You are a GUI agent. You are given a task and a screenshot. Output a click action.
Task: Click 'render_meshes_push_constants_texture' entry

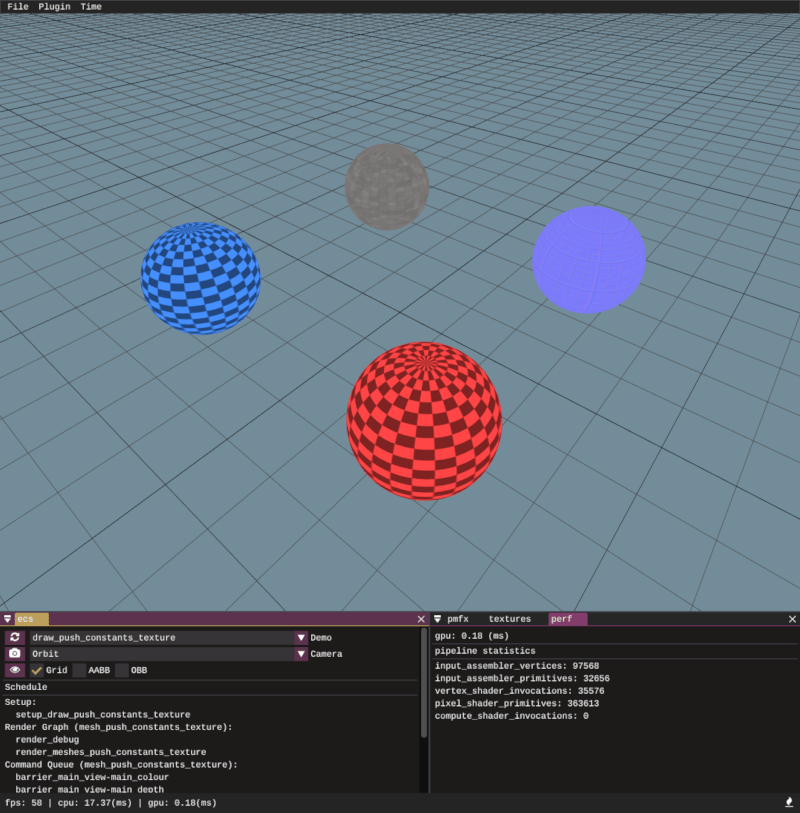tap(111, 752)
